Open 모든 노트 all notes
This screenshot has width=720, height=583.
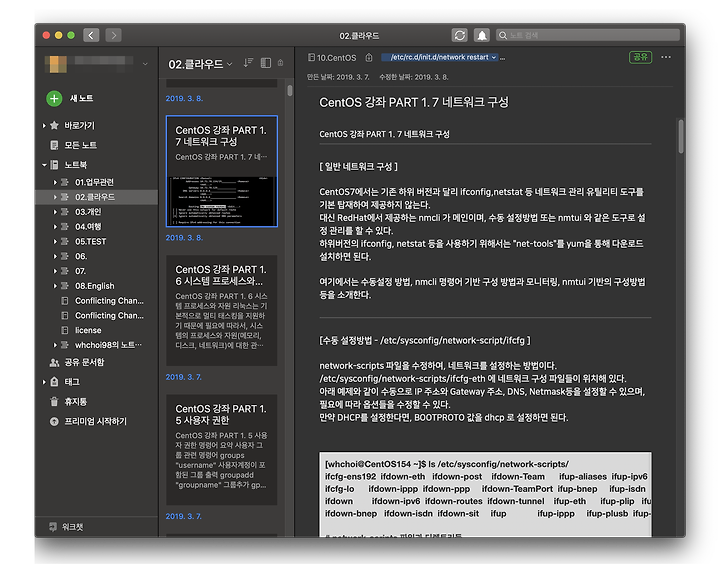[80, 145]
